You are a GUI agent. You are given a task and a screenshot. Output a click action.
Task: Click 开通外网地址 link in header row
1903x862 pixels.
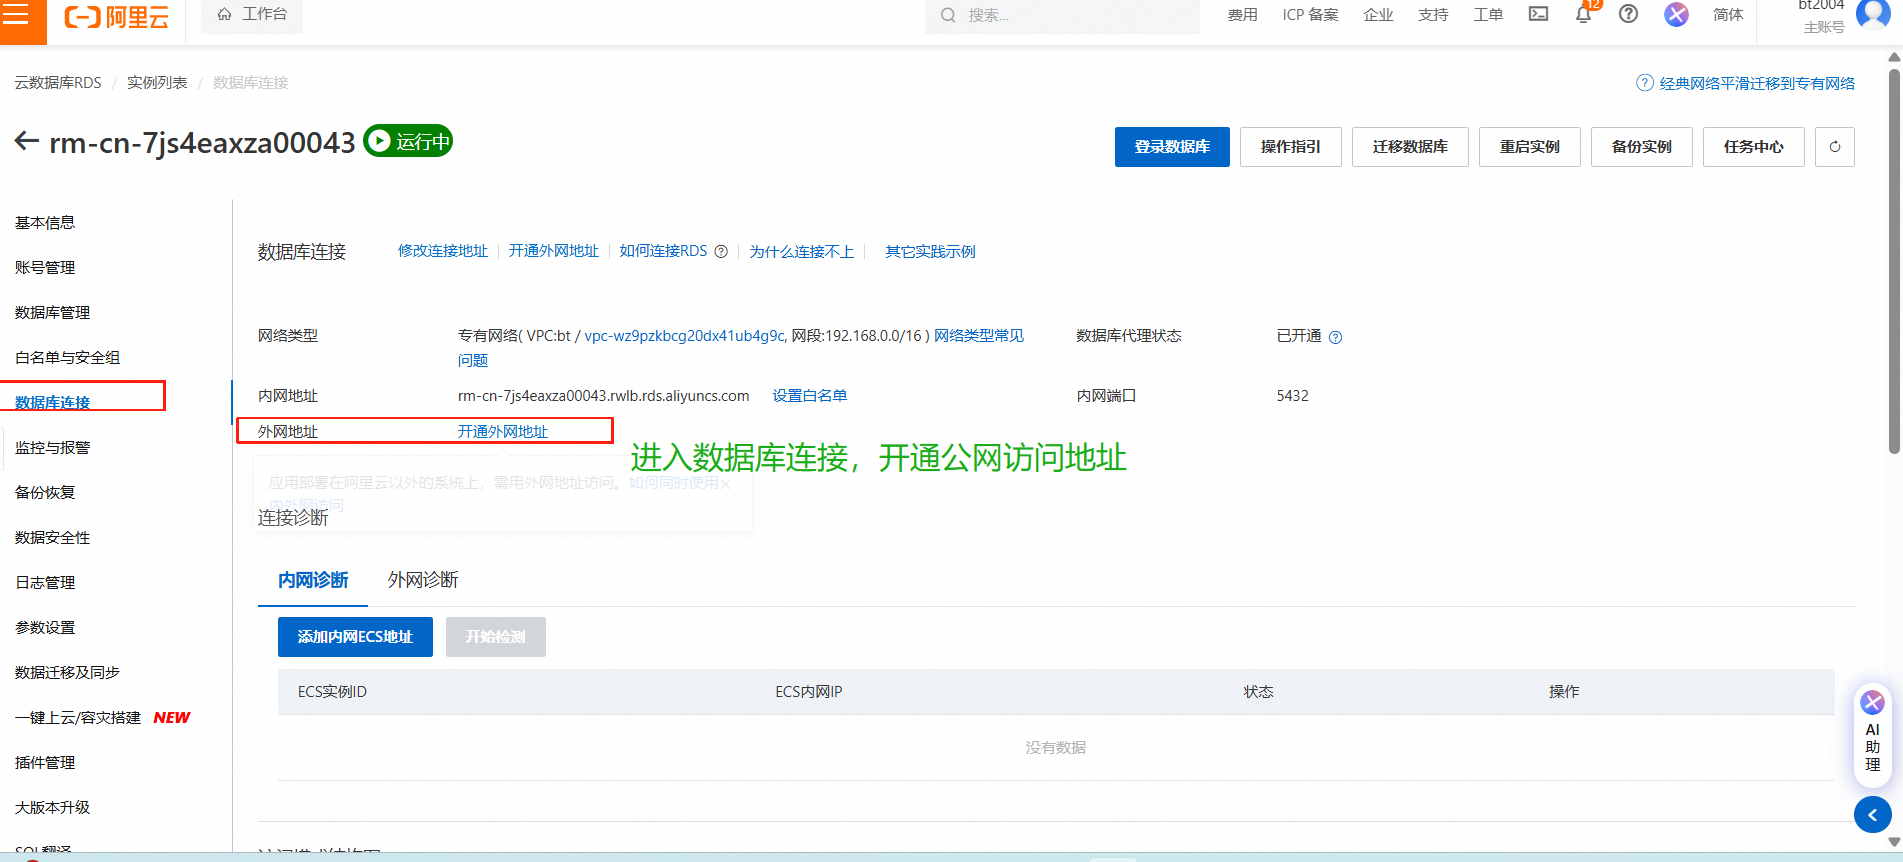[554, 251]
